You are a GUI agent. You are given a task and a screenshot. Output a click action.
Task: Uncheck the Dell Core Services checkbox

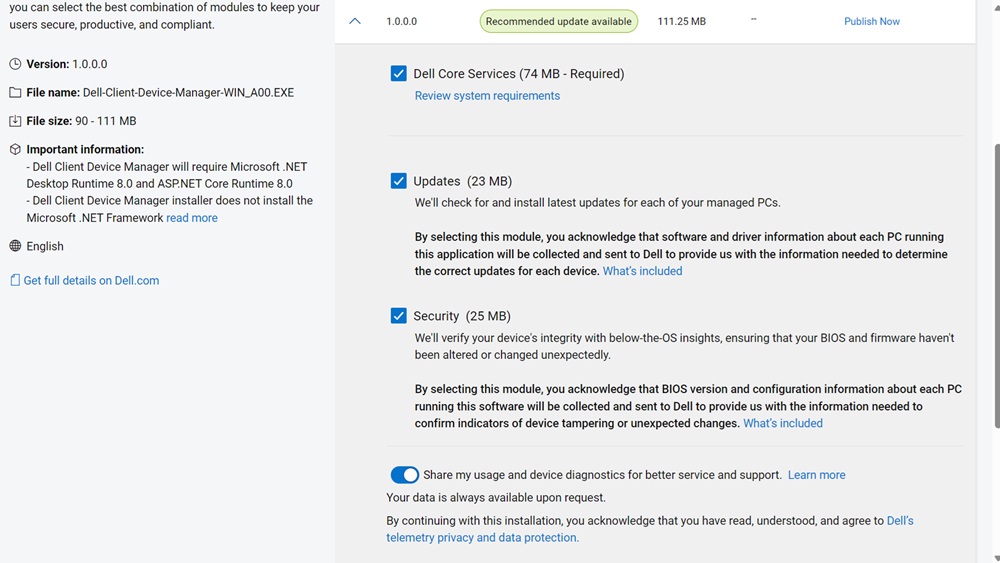point(399,74)
